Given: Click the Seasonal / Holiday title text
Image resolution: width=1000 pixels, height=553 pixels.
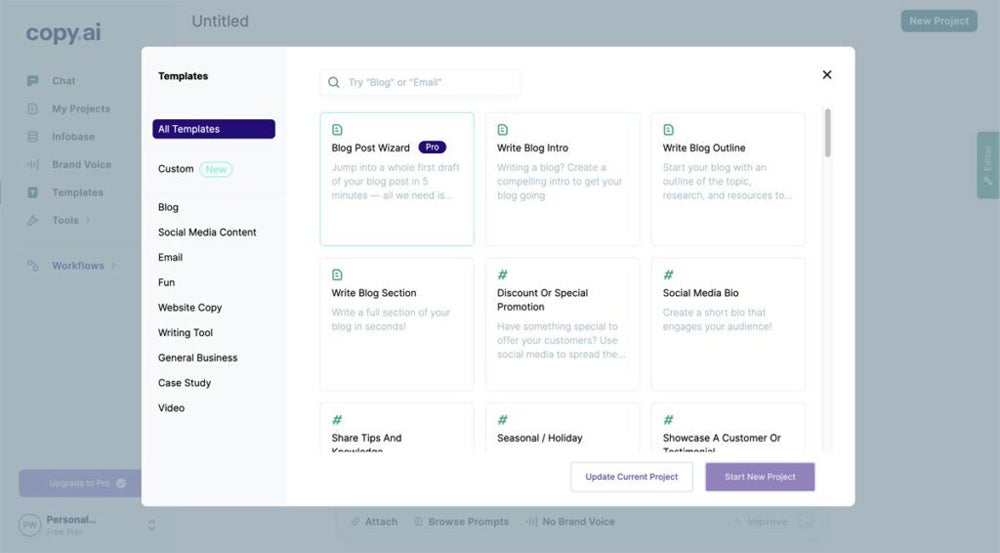Looking at the screenshot, I should pyautogui.click(x=540, y=438).
